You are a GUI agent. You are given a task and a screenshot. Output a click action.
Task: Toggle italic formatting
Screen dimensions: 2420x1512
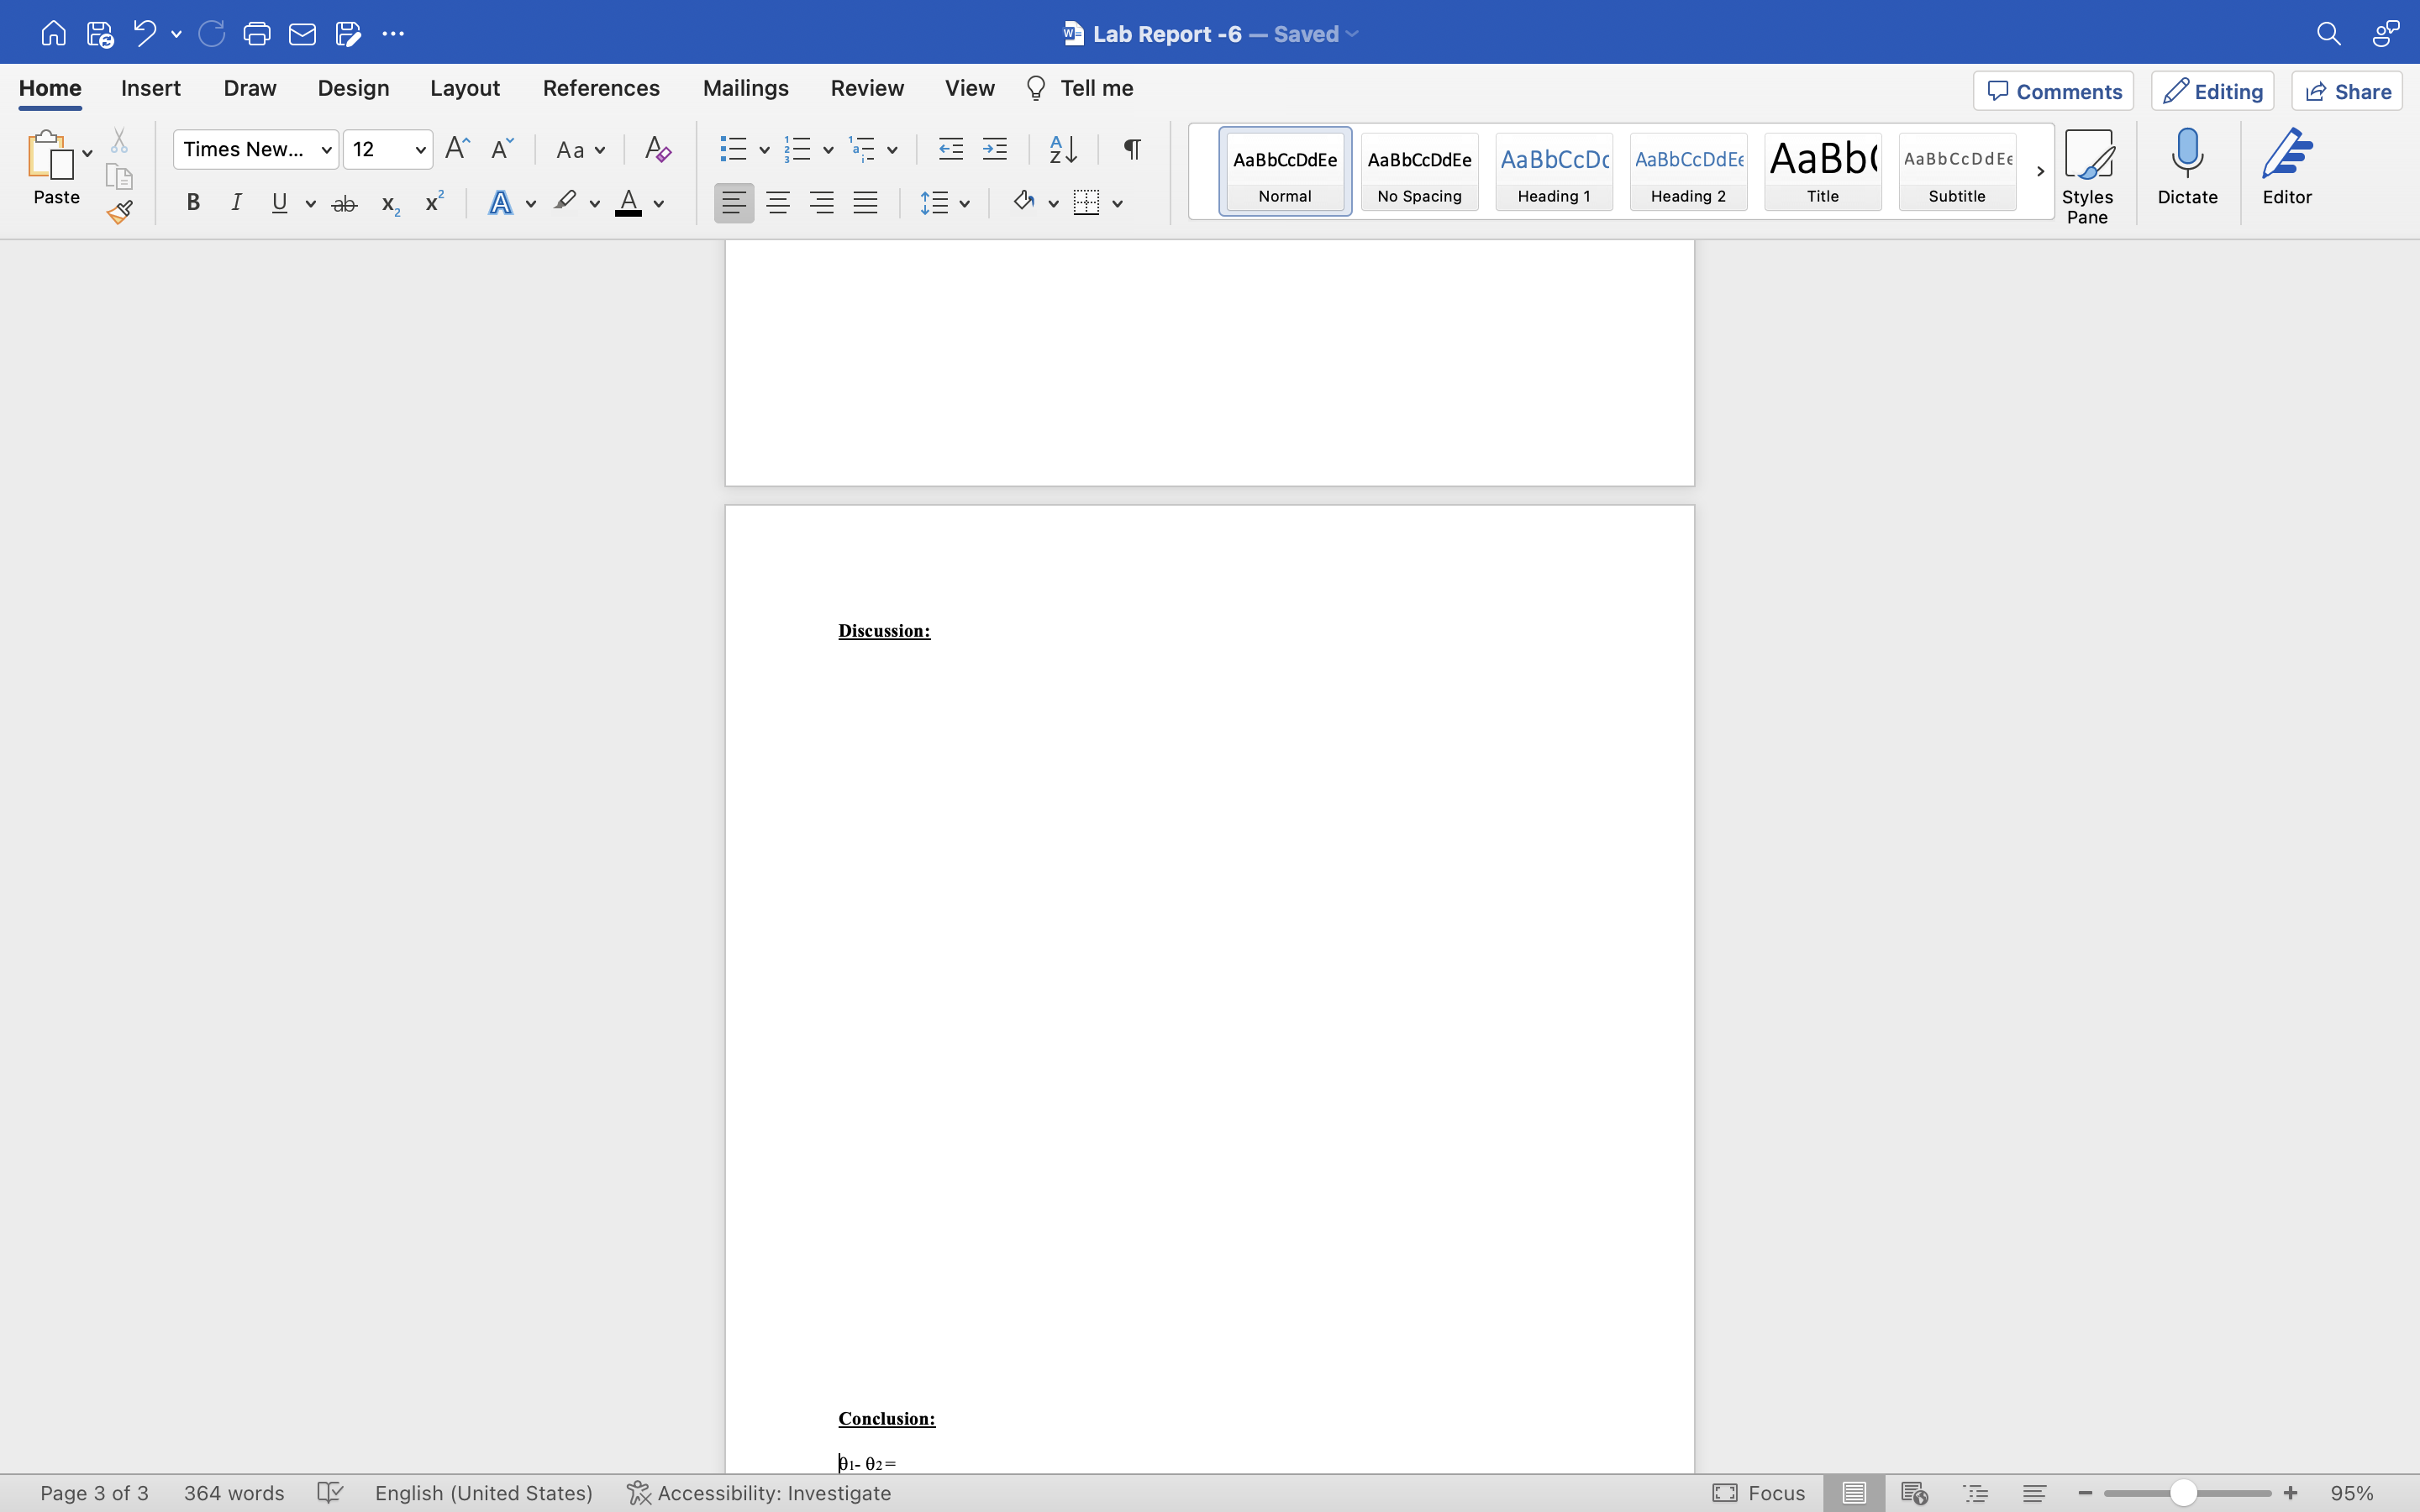tap(236, 202)
